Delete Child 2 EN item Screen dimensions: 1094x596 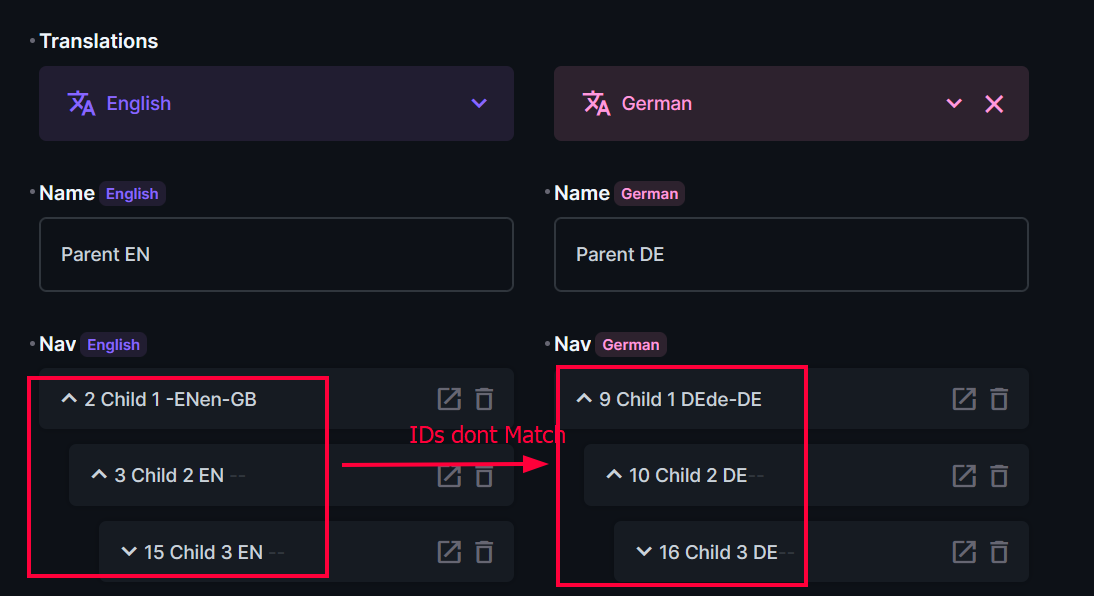(x=484, y=476)
